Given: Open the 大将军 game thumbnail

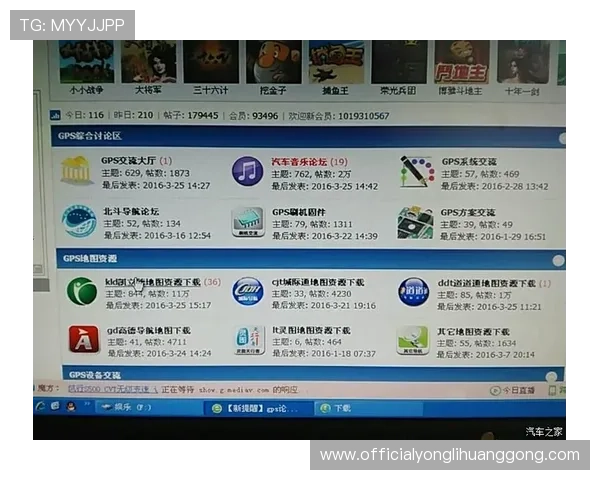Looking at the screenshot, I should pyautogui.click(x=148, y=62).
